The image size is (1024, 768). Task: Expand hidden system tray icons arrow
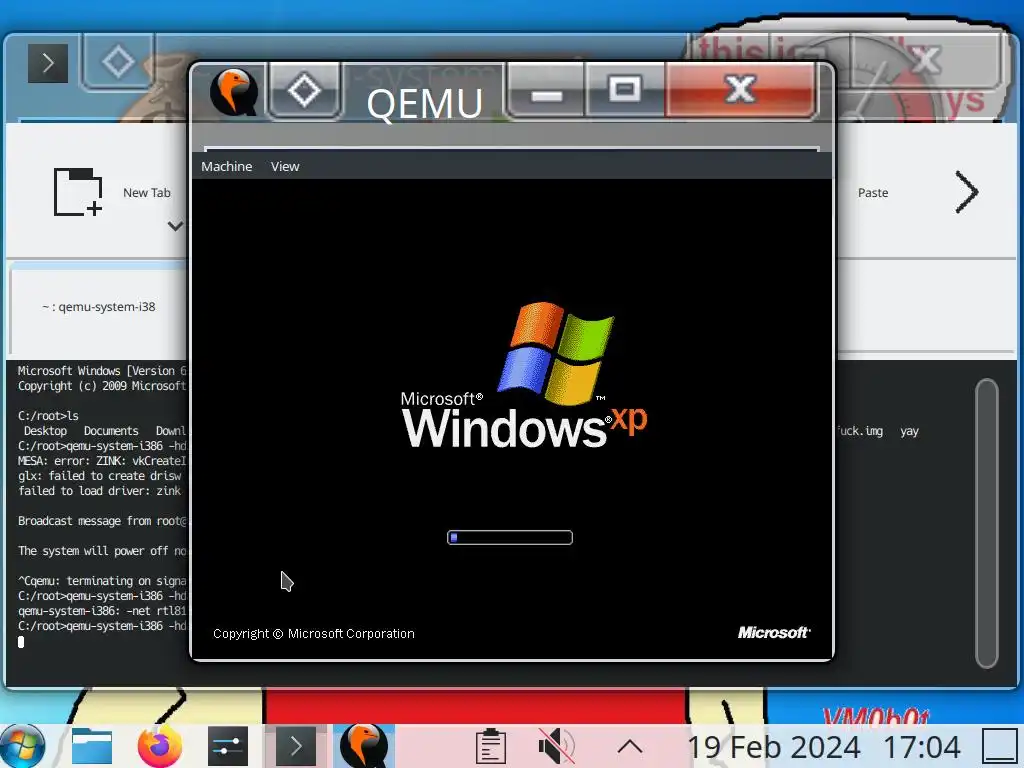(x=630, y=746)
